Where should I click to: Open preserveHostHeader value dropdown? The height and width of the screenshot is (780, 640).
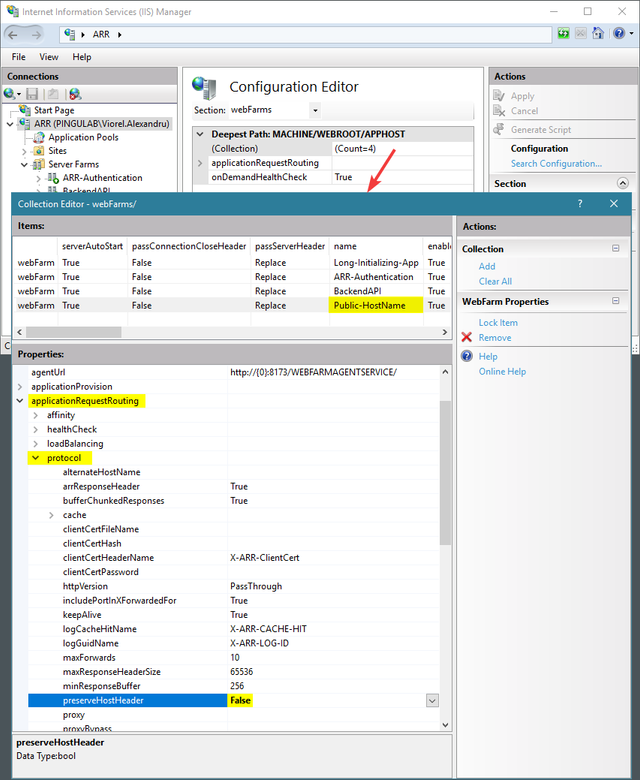[432, 700]
